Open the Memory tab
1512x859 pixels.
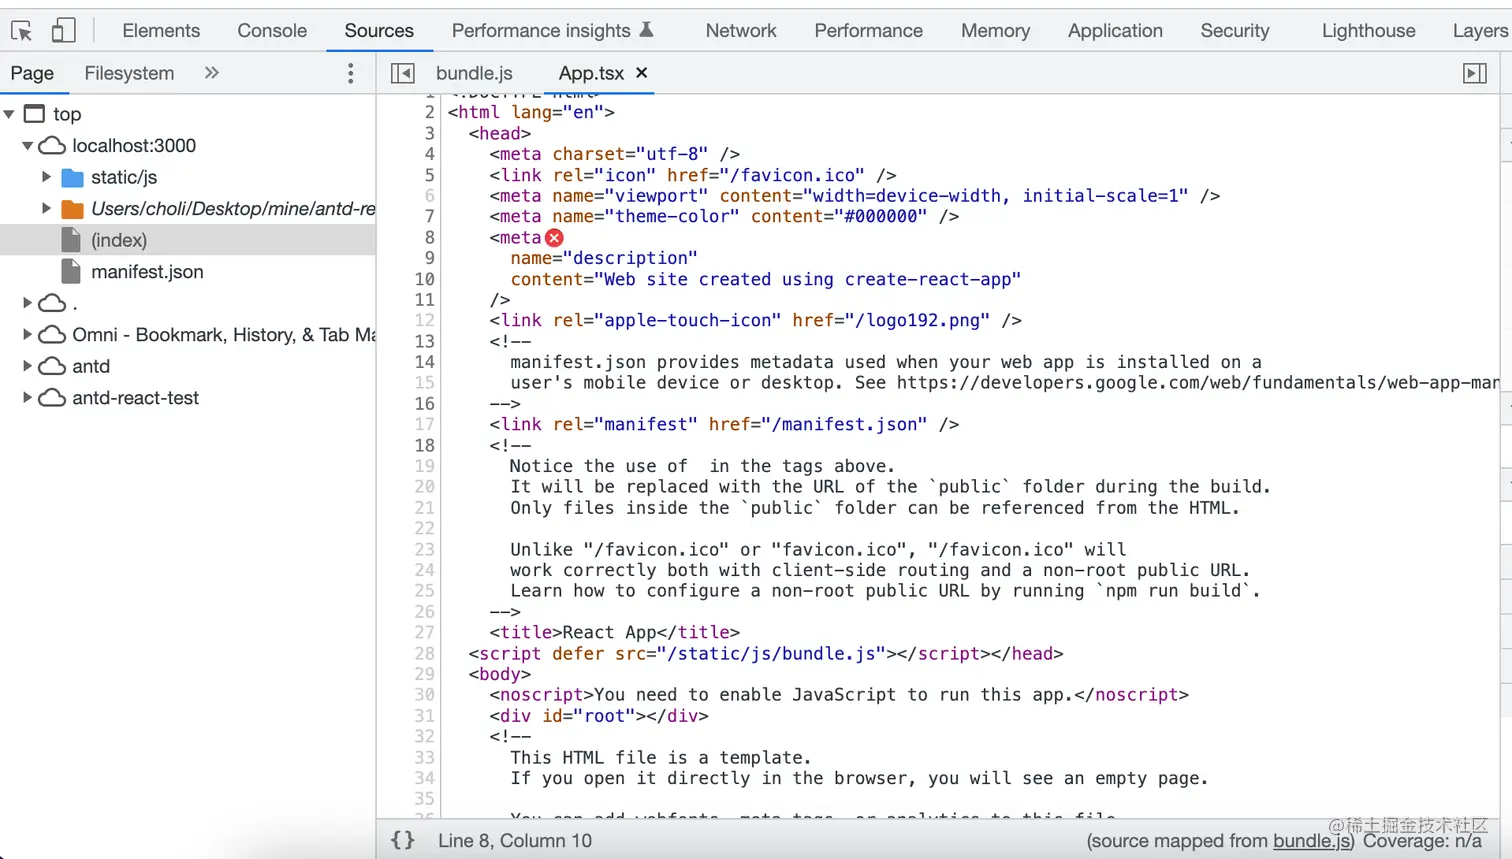[x=995, y=31]
